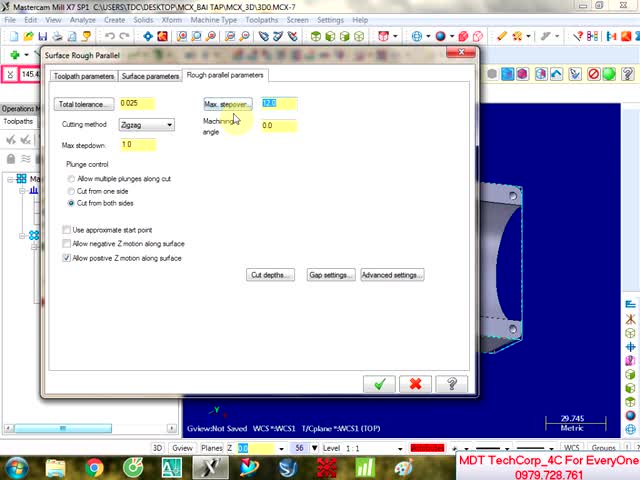
Task: Open the Advanced settings dialog
Action: tap(392, 275)
